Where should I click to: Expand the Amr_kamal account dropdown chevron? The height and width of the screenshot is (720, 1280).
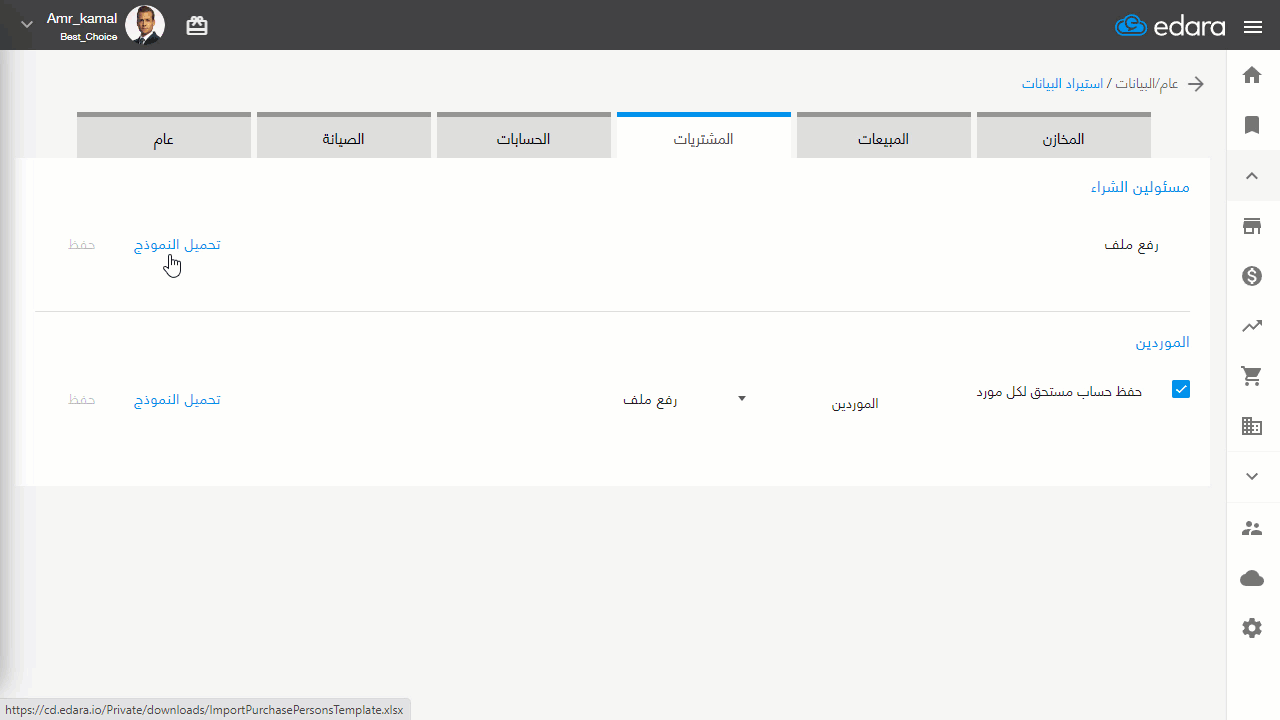[x=27, y=25]
